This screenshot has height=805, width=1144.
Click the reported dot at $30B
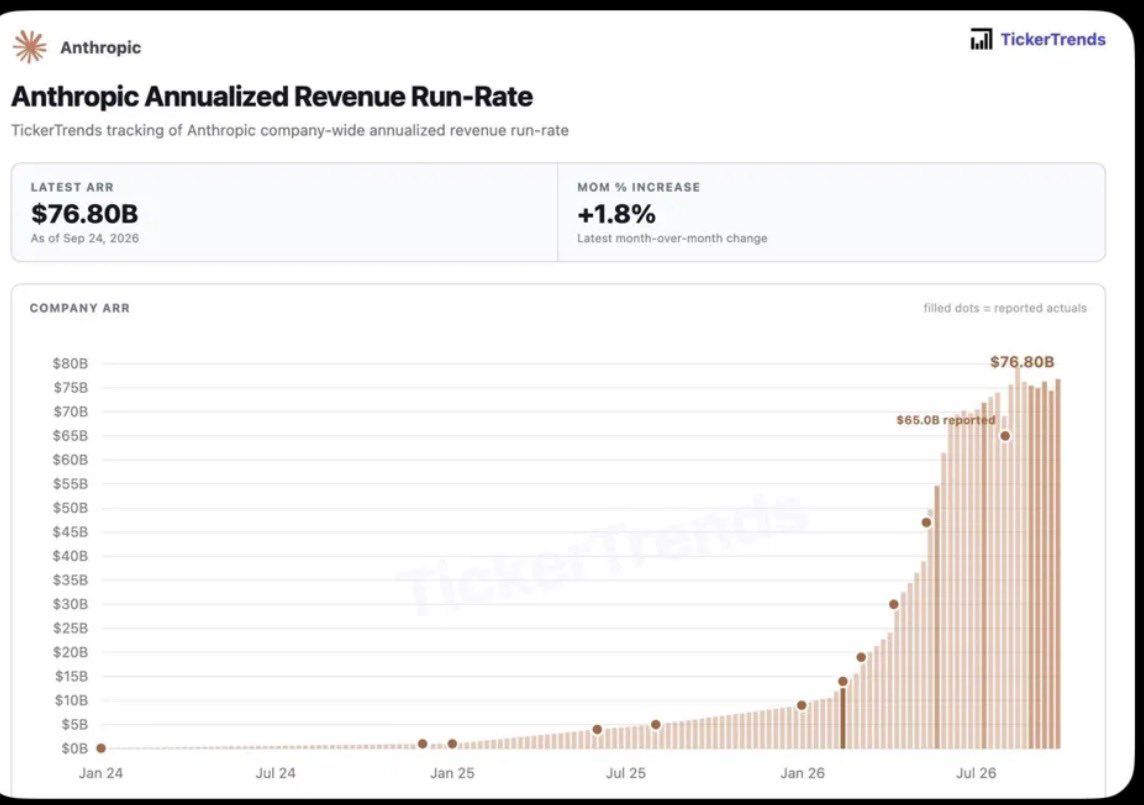tap(894, 604)
